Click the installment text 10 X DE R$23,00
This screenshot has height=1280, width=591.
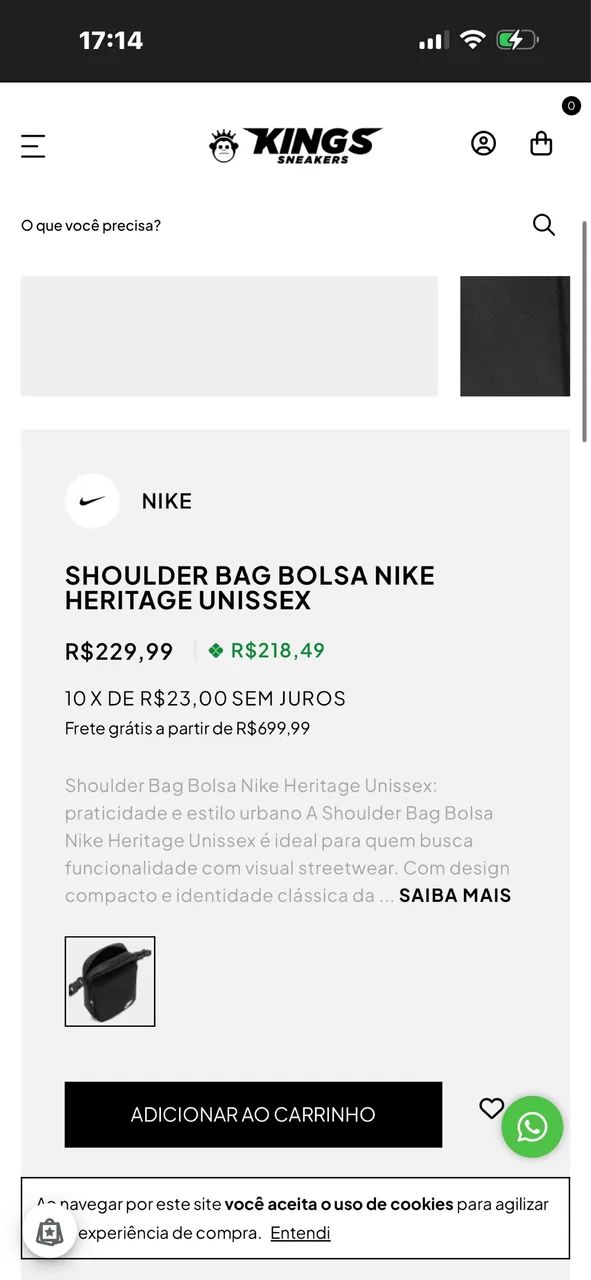(x=204, y=698)
